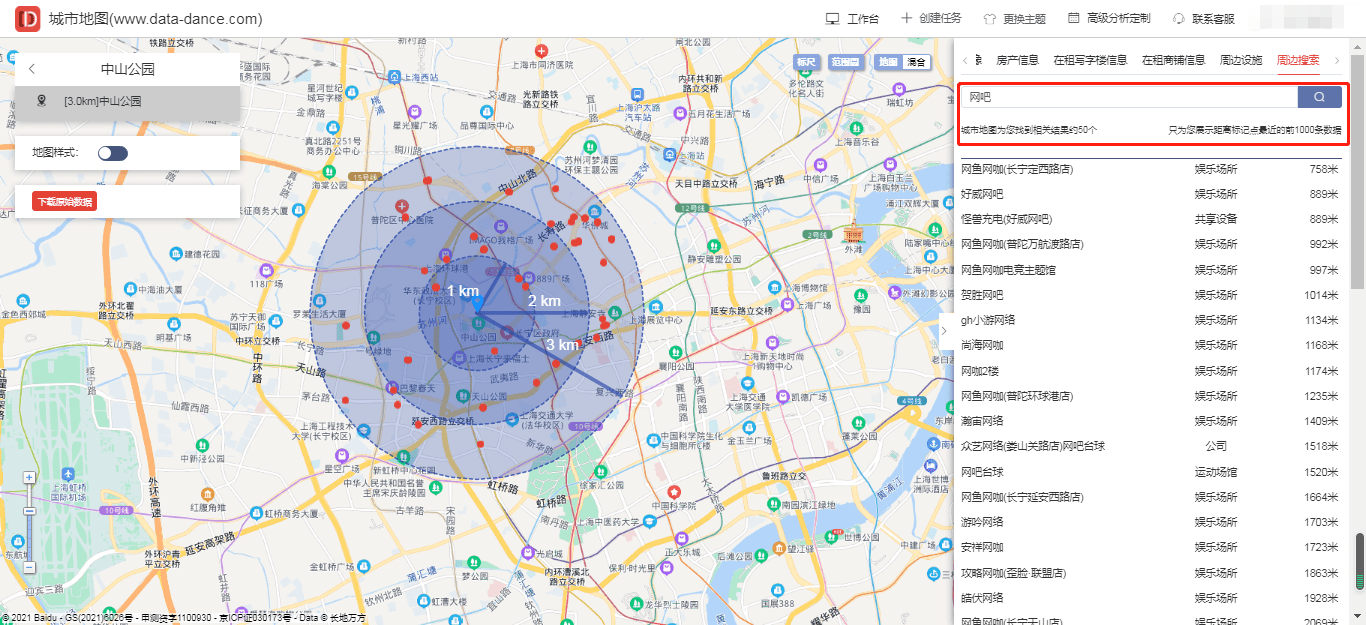Click the 2 km radius label
This screenshot has height=625, width=1366.
[x=544, y=301]
